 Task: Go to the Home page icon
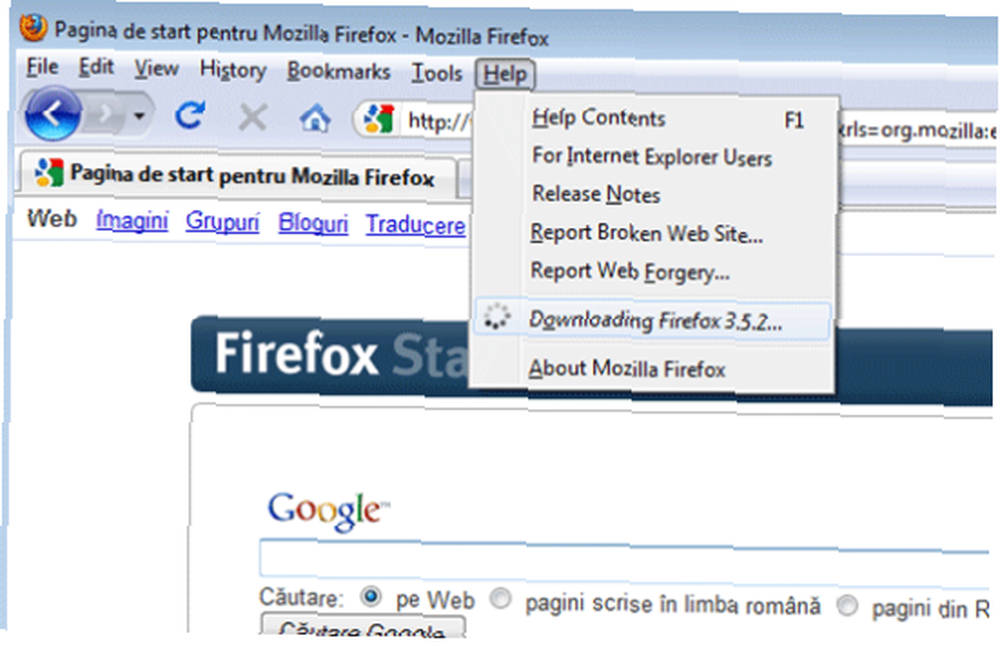(x=315, y=119)
